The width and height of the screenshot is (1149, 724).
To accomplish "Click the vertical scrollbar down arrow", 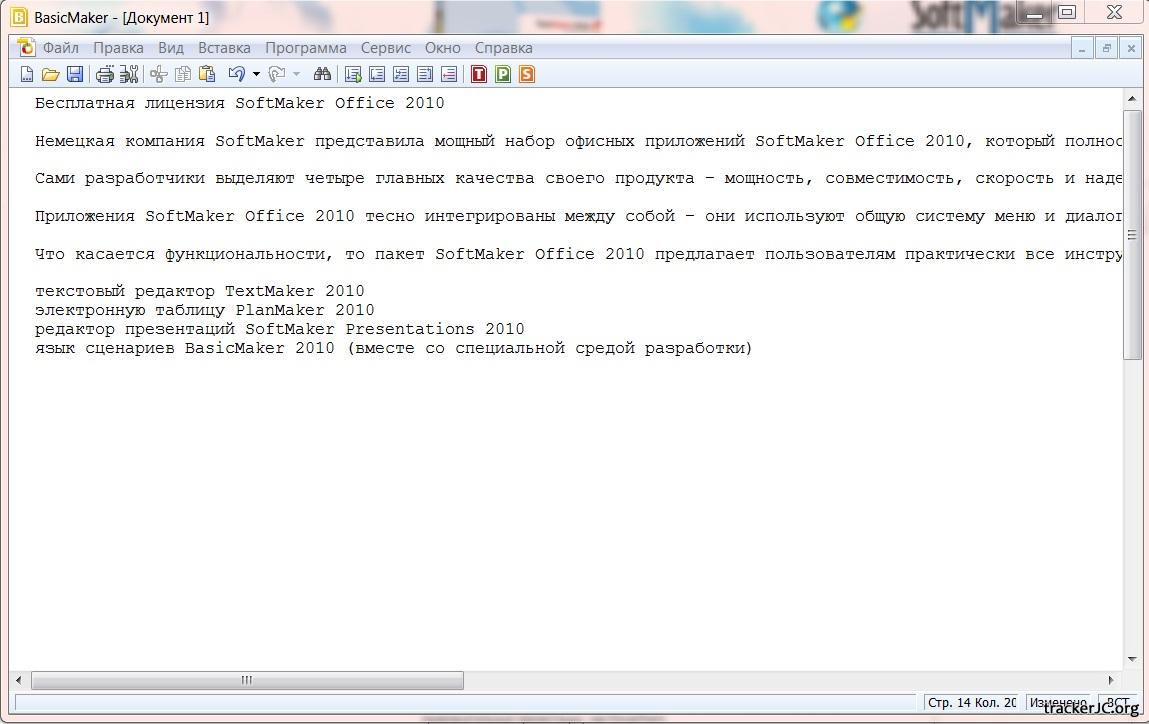I will (1132, 659).
